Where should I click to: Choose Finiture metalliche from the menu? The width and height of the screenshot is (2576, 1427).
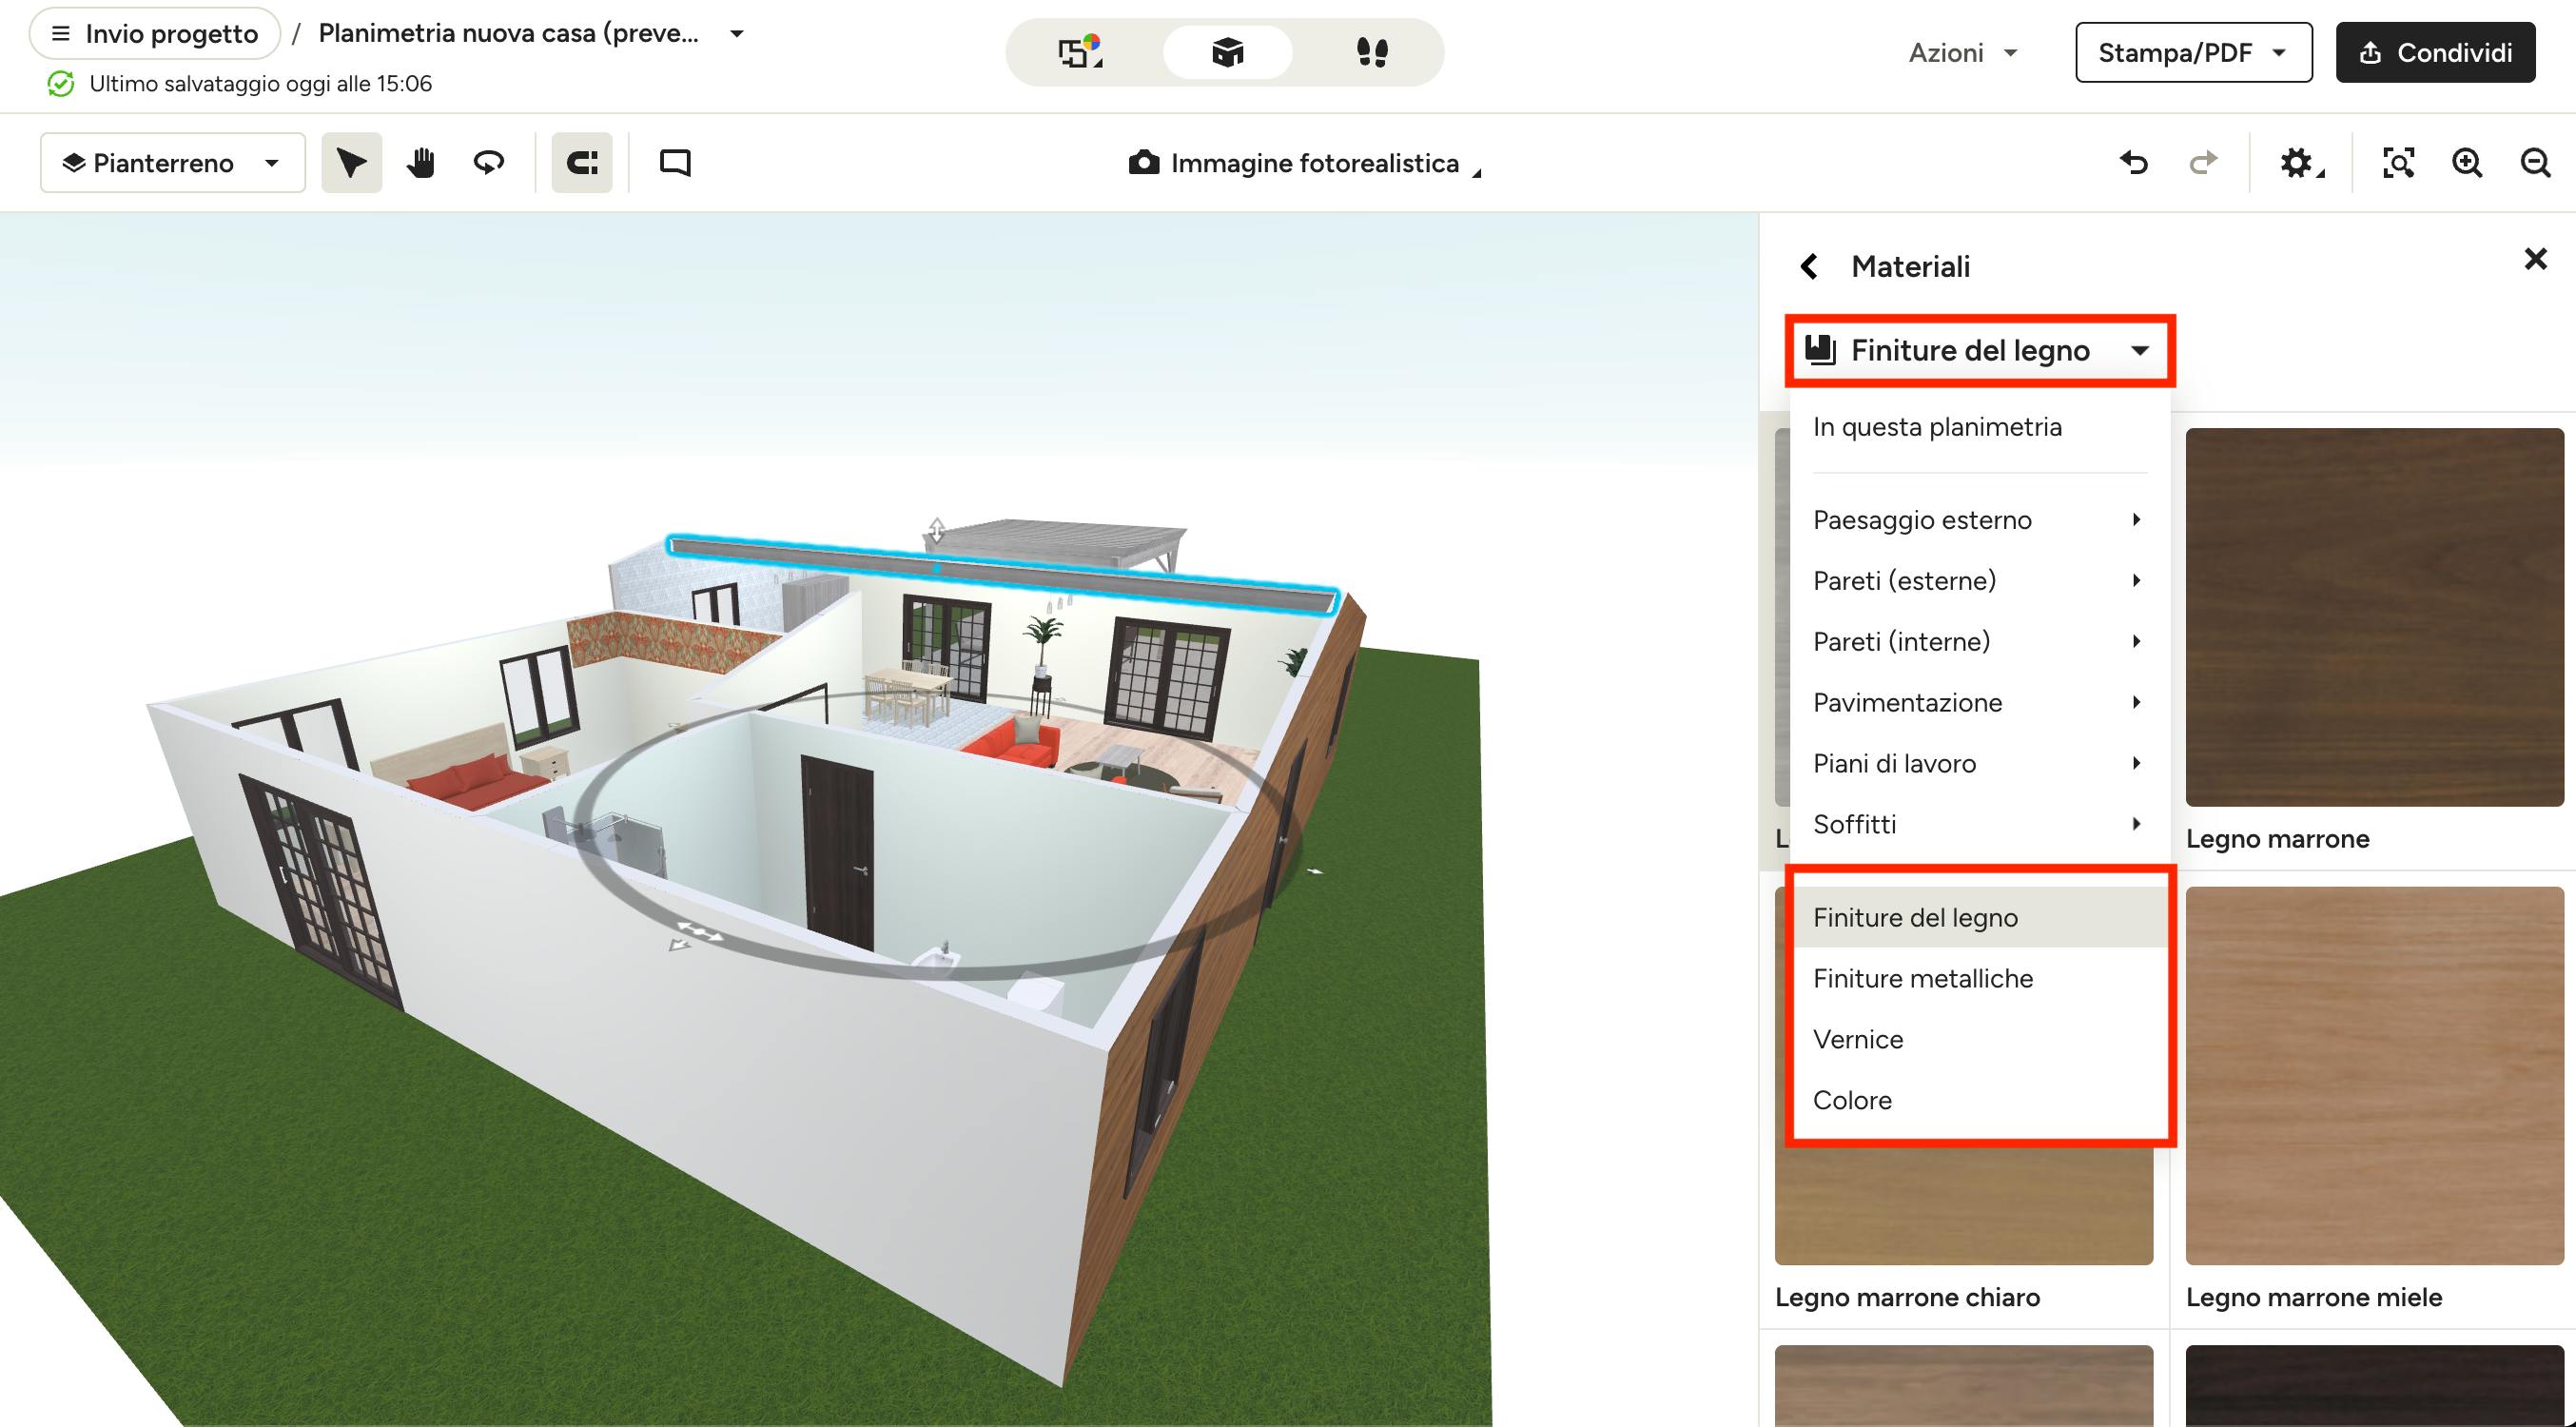tap(1979, 979)
